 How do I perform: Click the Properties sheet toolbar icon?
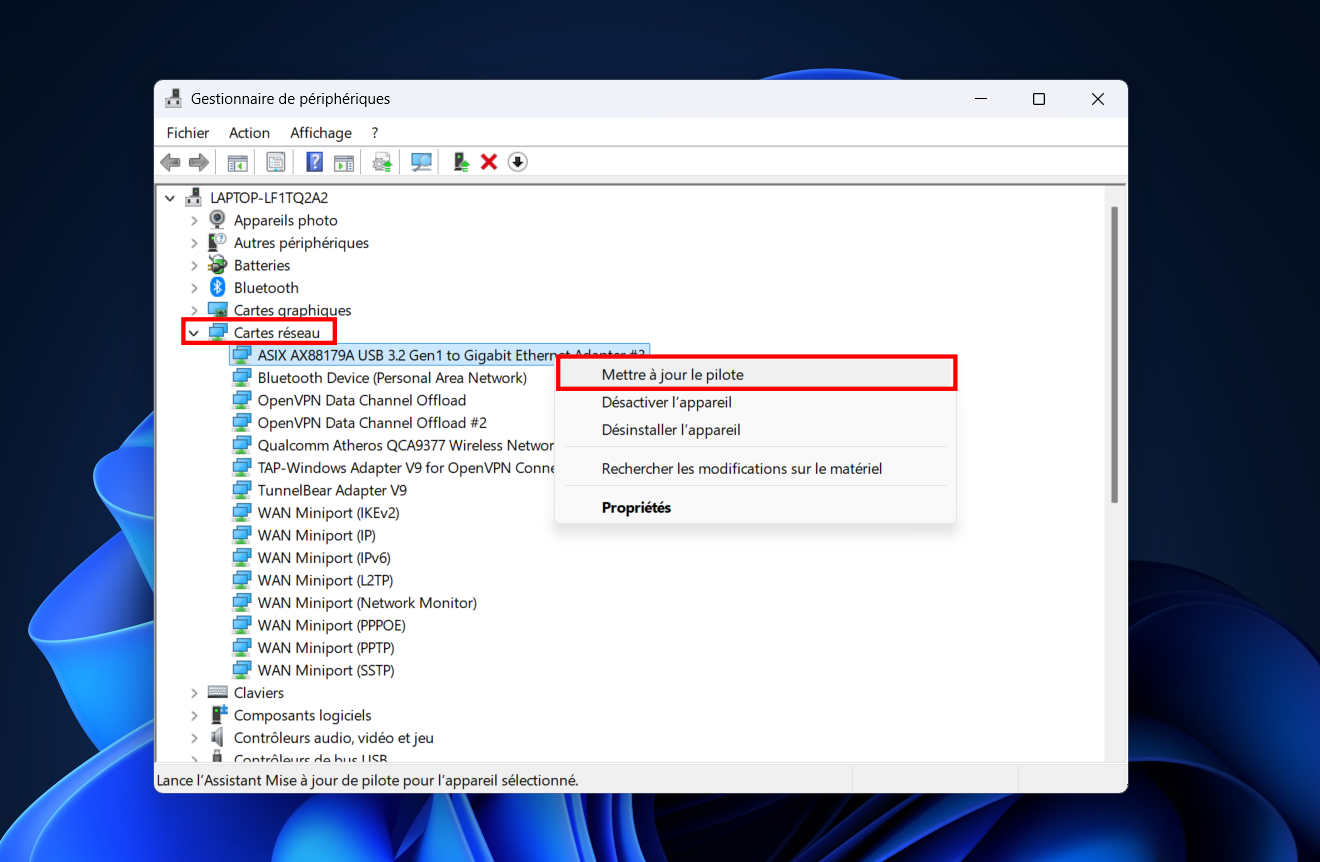(276, 162)
